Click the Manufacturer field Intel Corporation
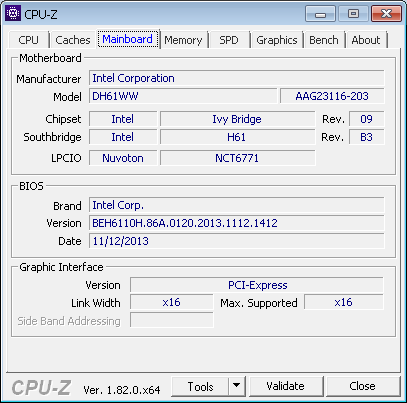 pos(237,78)
